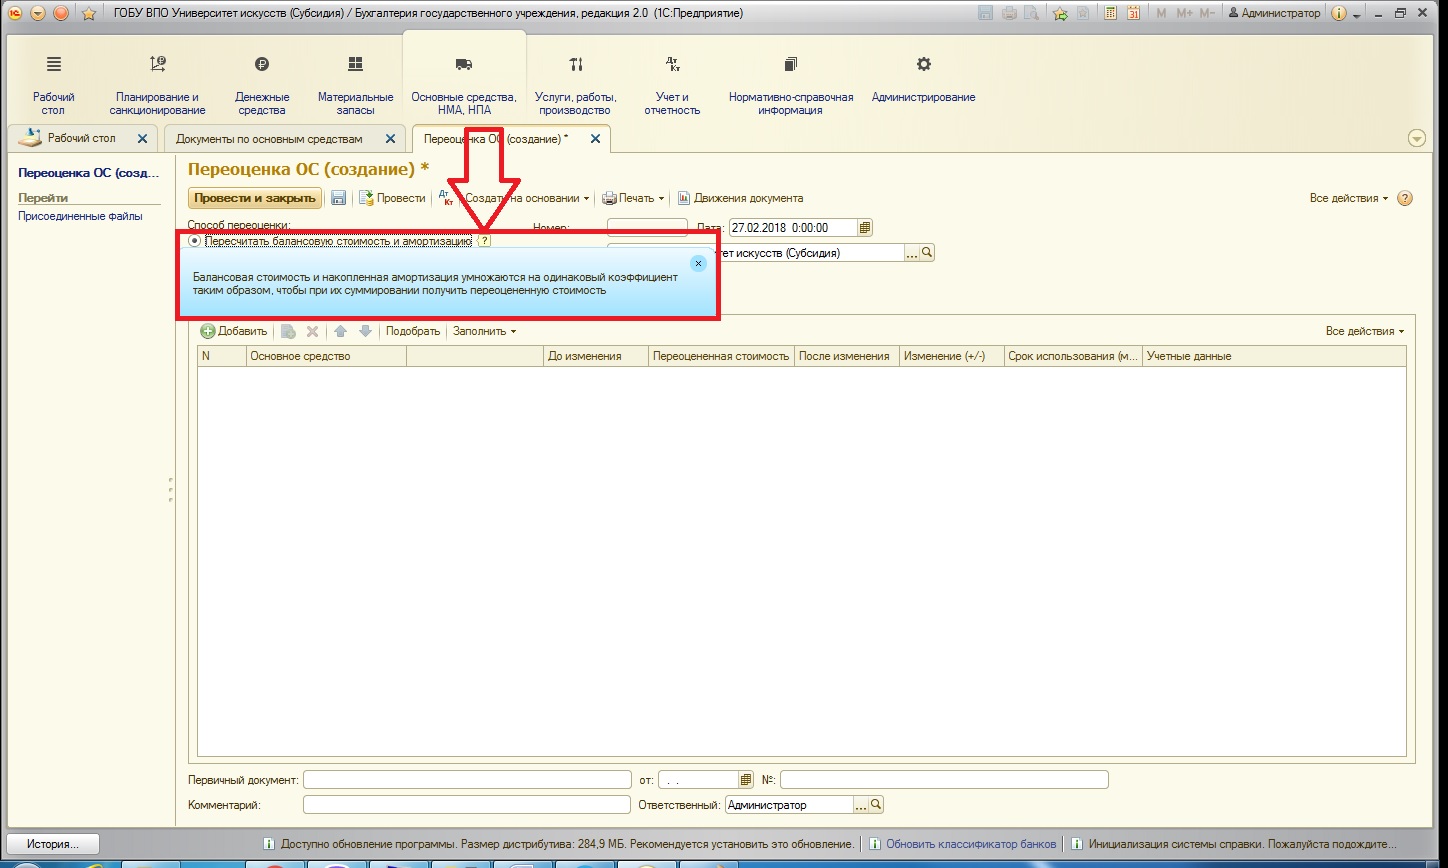Open Основные средства, НМА, НПА section
1448x868 pixels.
click(464, 85)
